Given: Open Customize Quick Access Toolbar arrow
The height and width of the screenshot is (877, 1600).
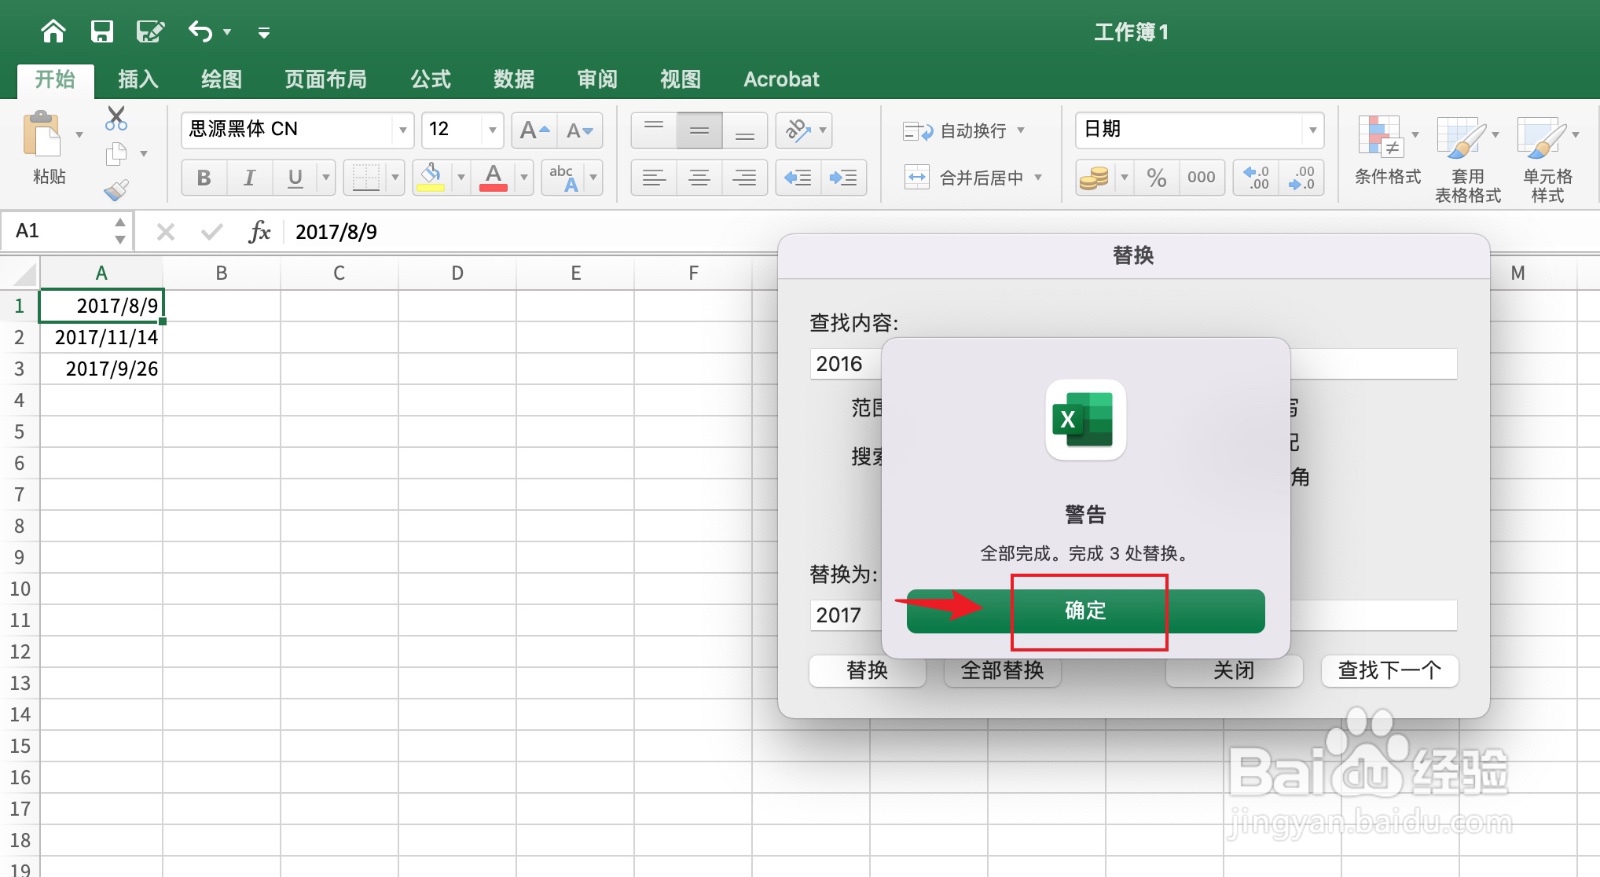Looking at the screenshot, I should pyautogui.click(x=264, y=33).
